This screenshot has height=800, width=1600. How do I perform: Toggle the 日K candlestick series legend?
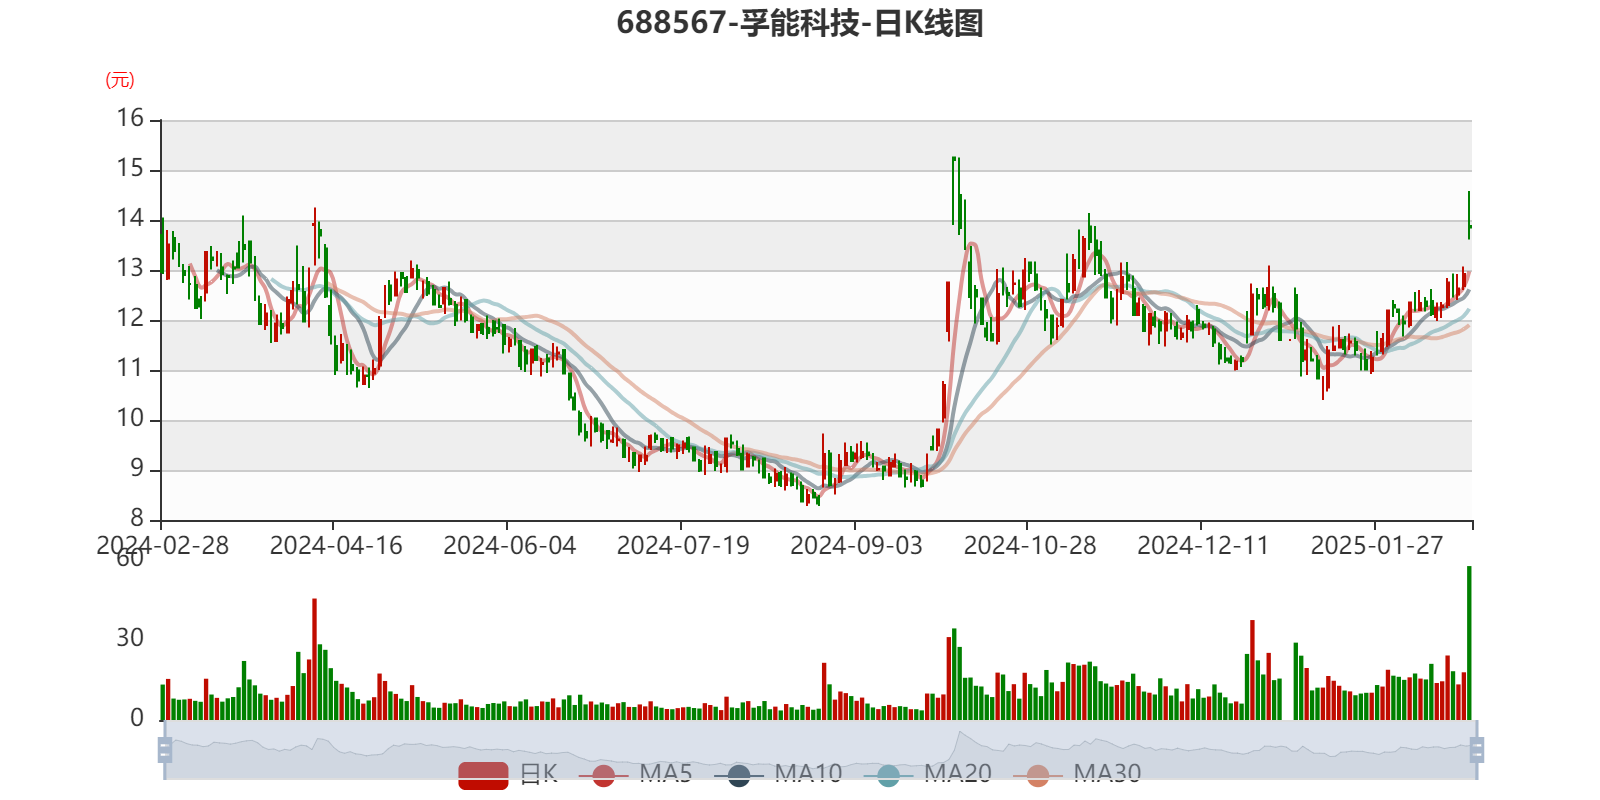point(508,774)
